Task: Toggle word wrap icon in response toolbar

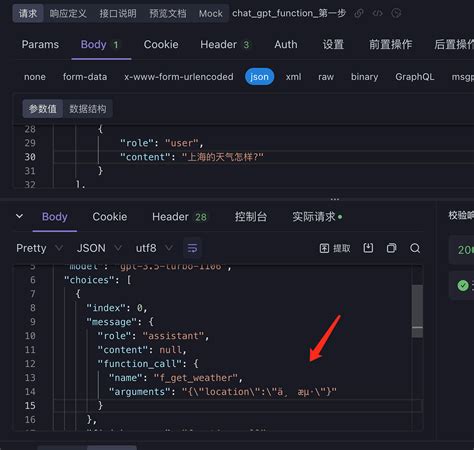Action: point(192,248)
